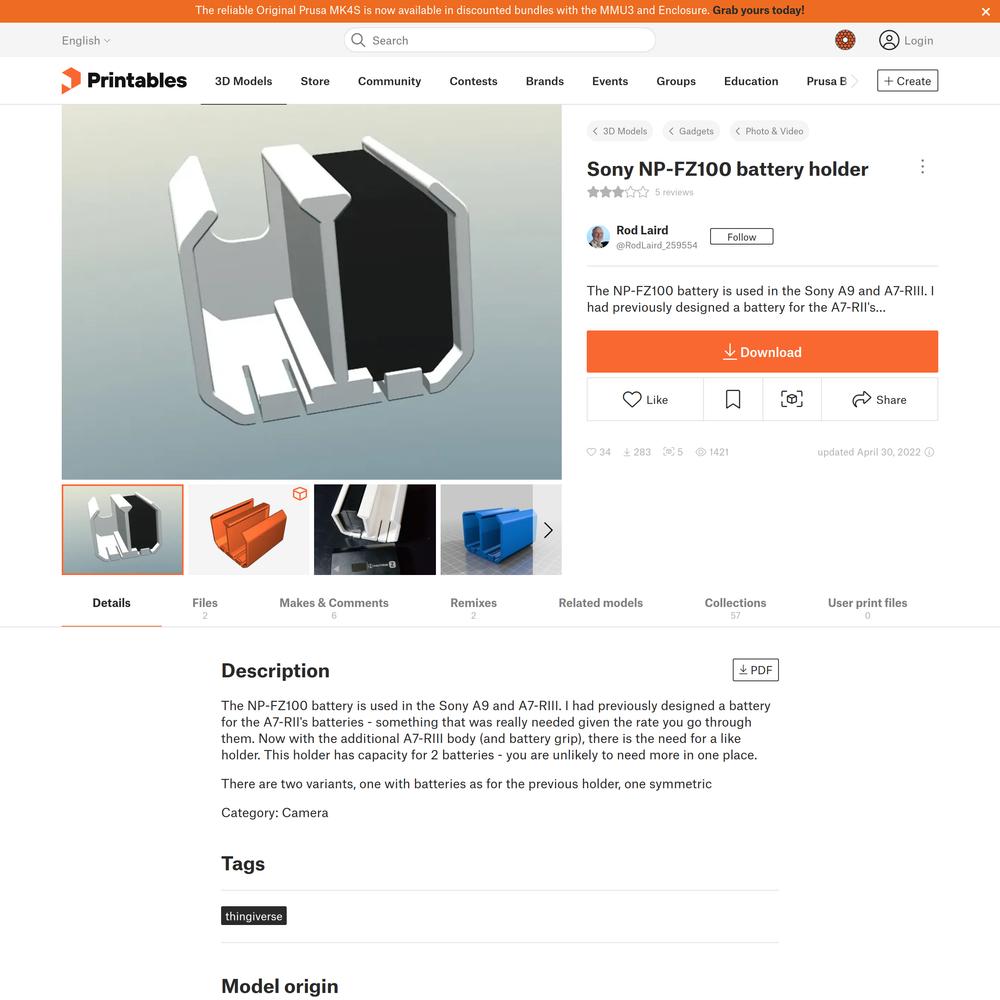The width and height of the screenshot is (1000, 1000).
Task: Download description as PDF
Action: coord(755,670)
